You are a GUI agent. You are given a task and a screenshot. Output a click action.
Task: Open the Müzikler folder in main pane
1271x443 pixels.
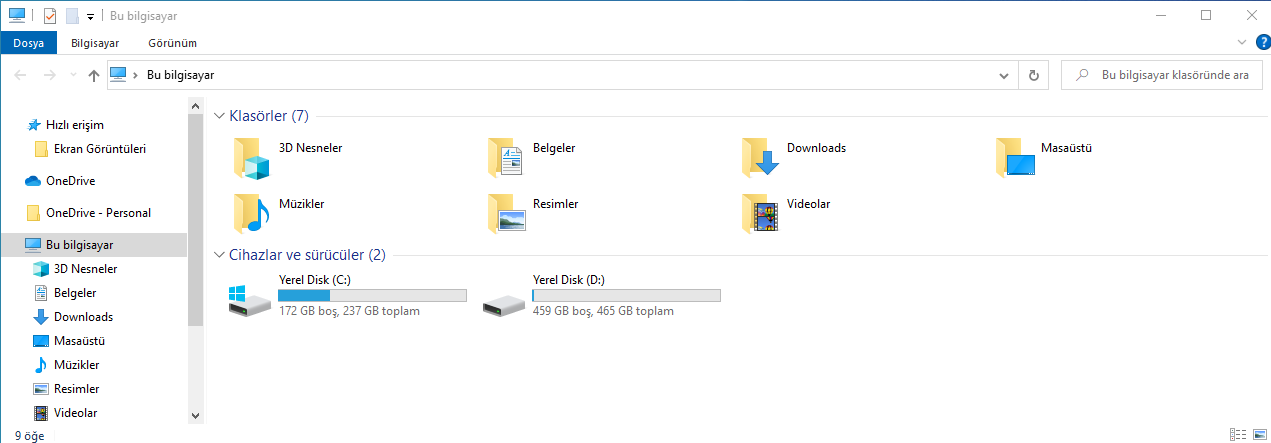tap(279, 213)
